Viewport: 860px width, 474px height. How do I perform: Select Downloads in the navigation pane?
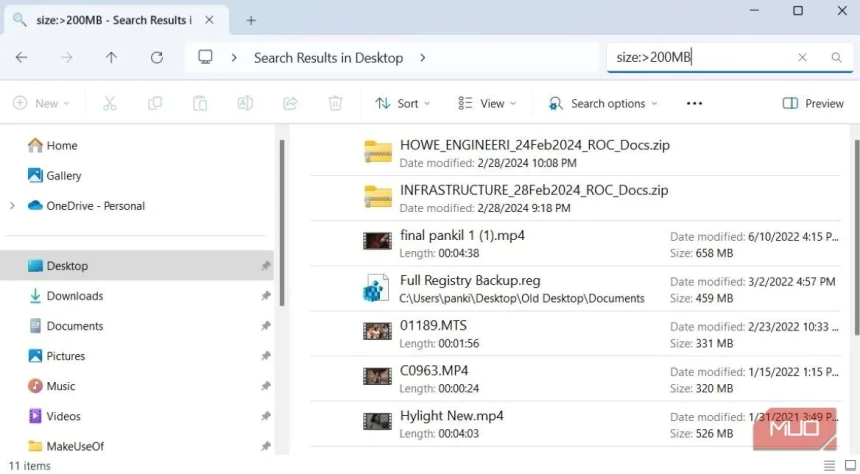[x=74, y=296]
